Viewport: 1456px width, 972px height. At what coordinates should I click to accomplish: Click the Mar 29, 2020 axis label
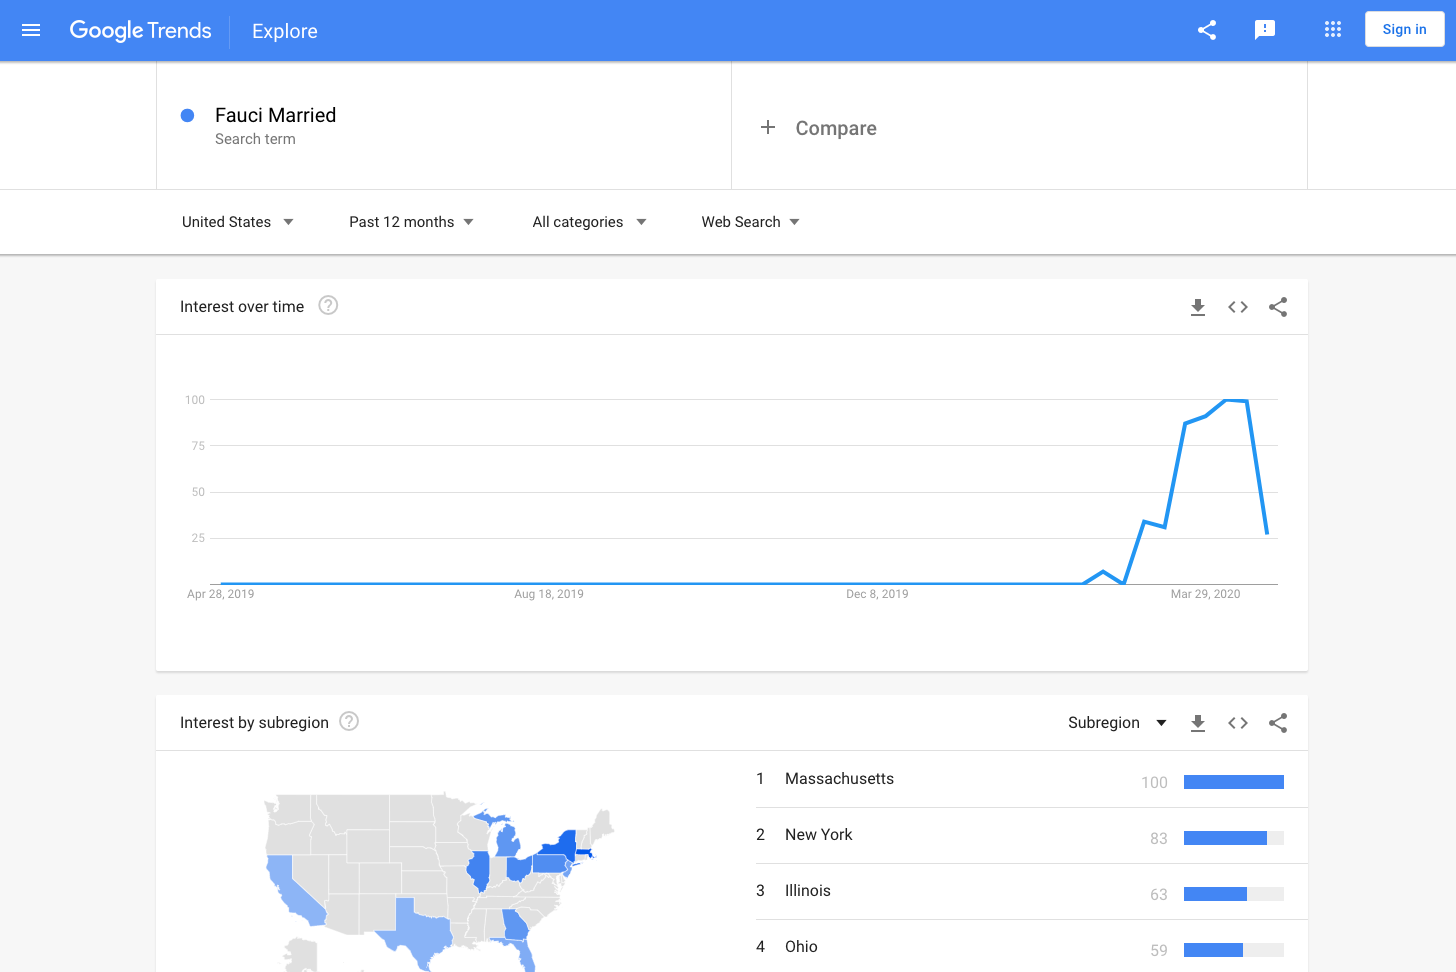[x=1205, y=594]
